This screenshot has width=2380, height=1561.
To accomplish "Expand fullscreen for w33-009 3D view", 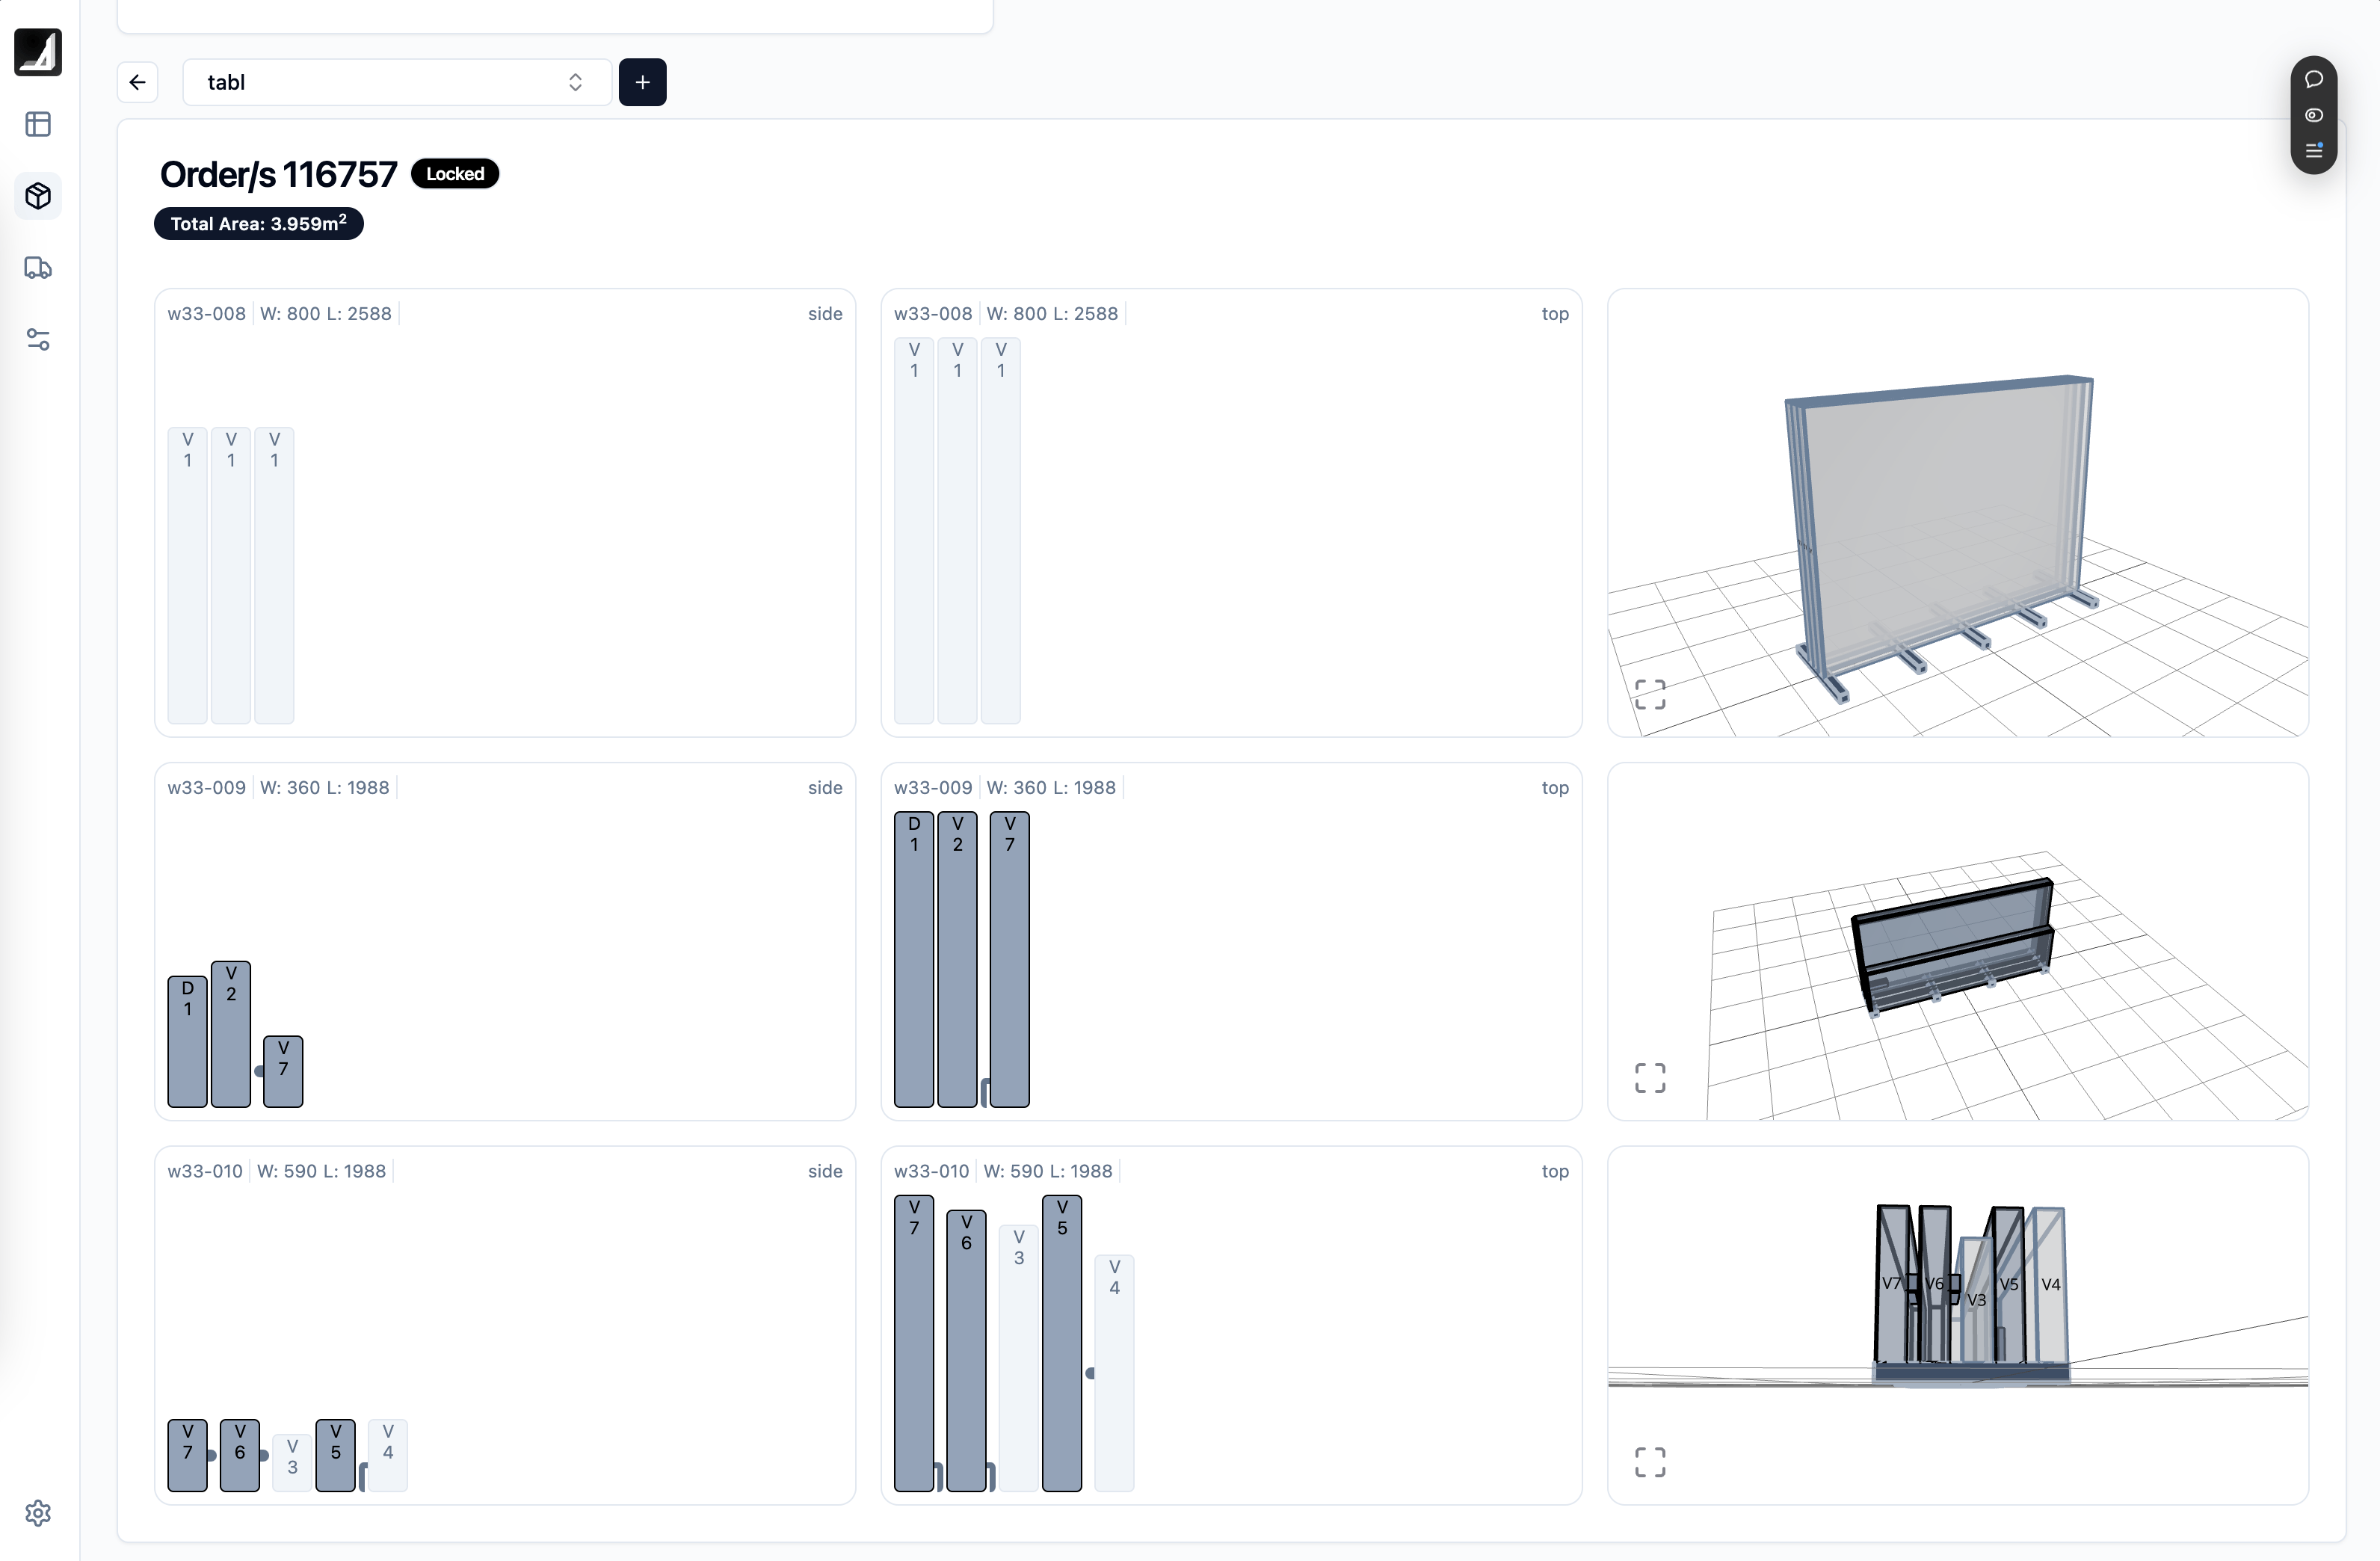I will [1650, 1078].
